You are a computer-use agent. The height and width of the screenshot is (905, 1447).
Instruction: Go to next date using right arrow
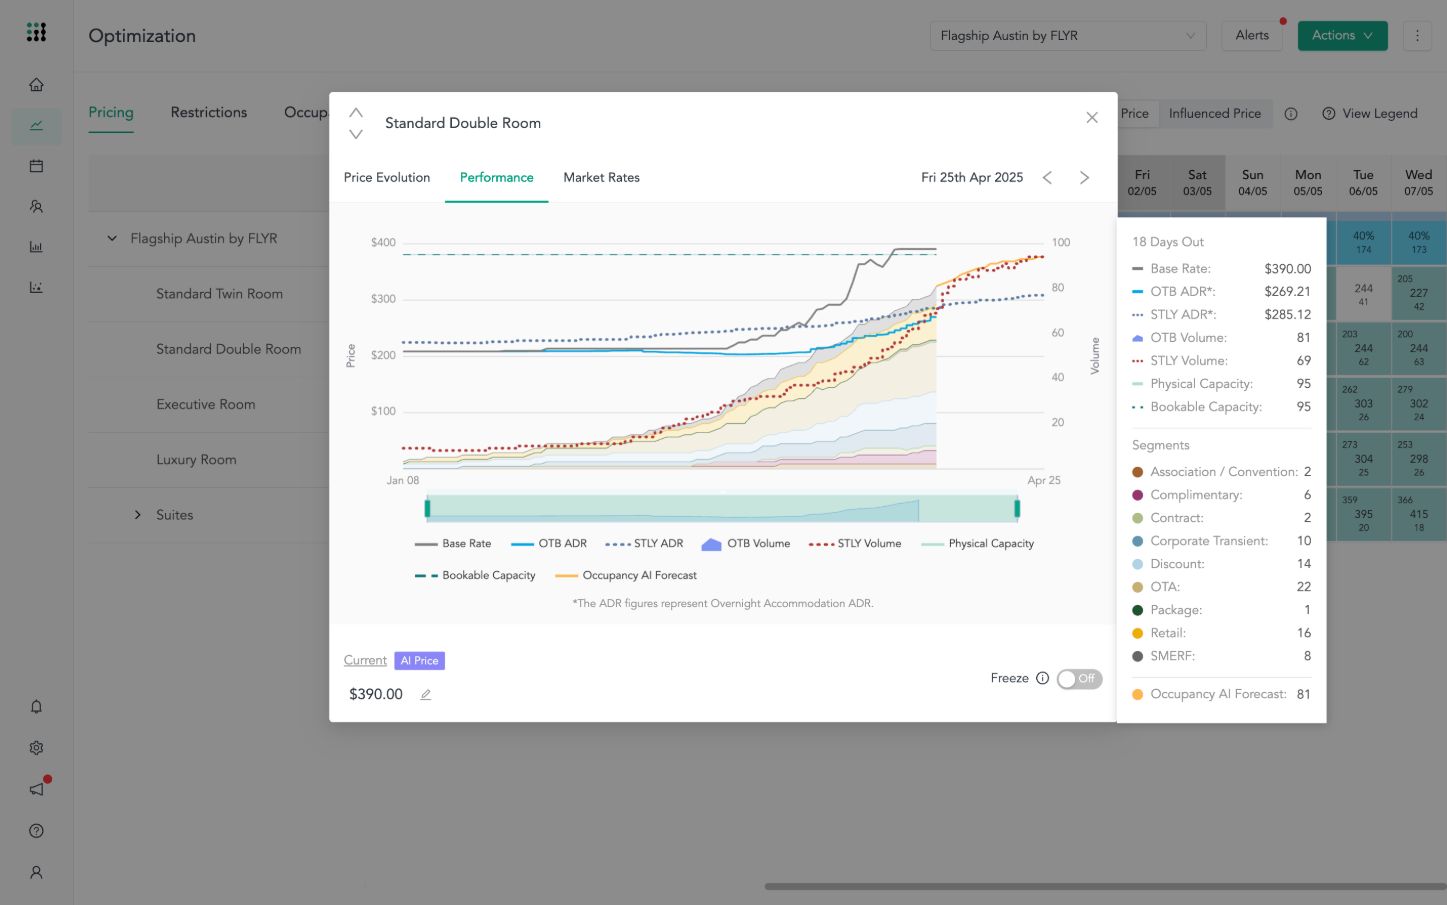click(1084, 178)
